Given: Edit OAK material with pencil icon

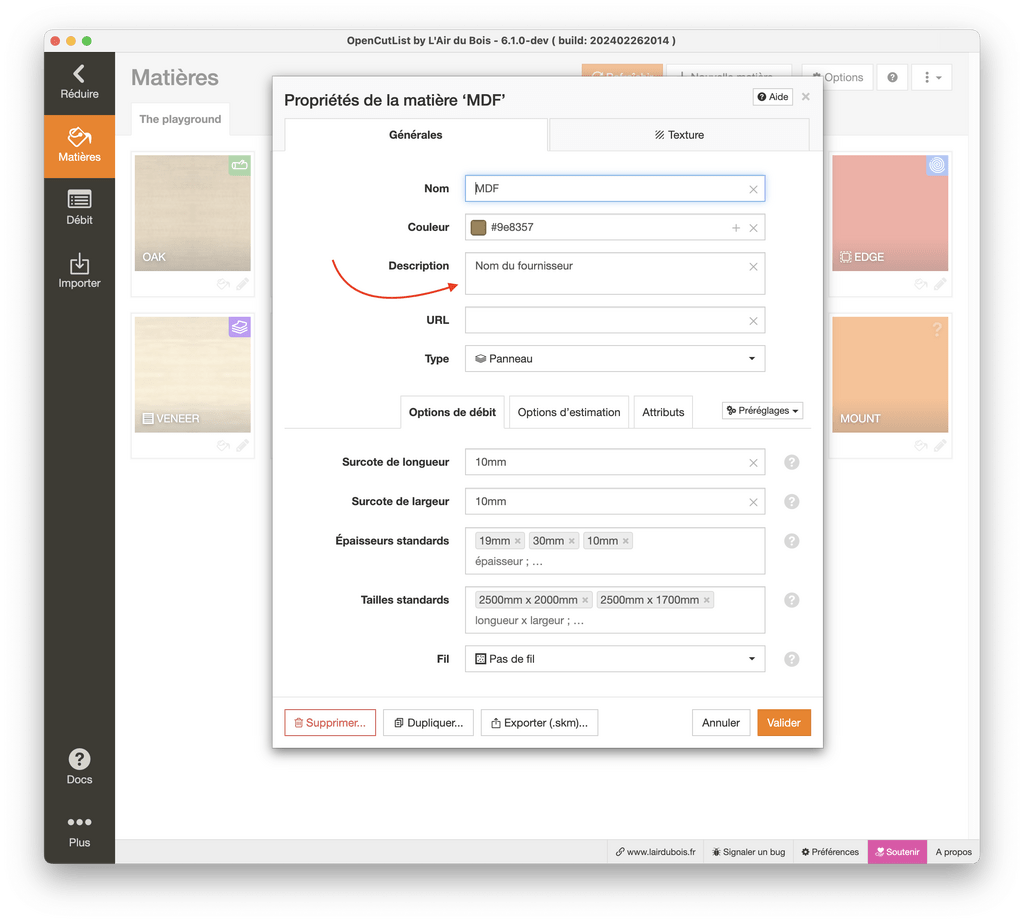Looking at the screenshot, I should (242, 284).
